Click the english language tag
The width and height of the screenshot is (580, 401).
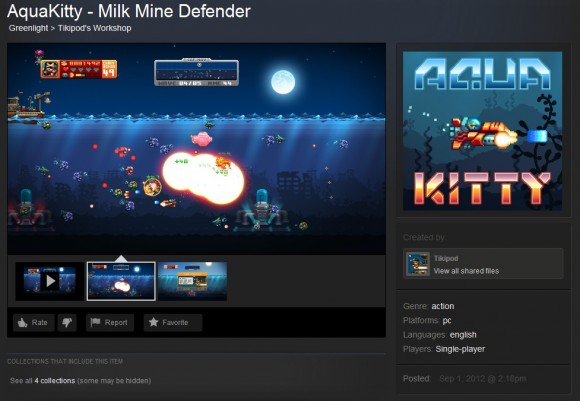click(x=463, y=335)
